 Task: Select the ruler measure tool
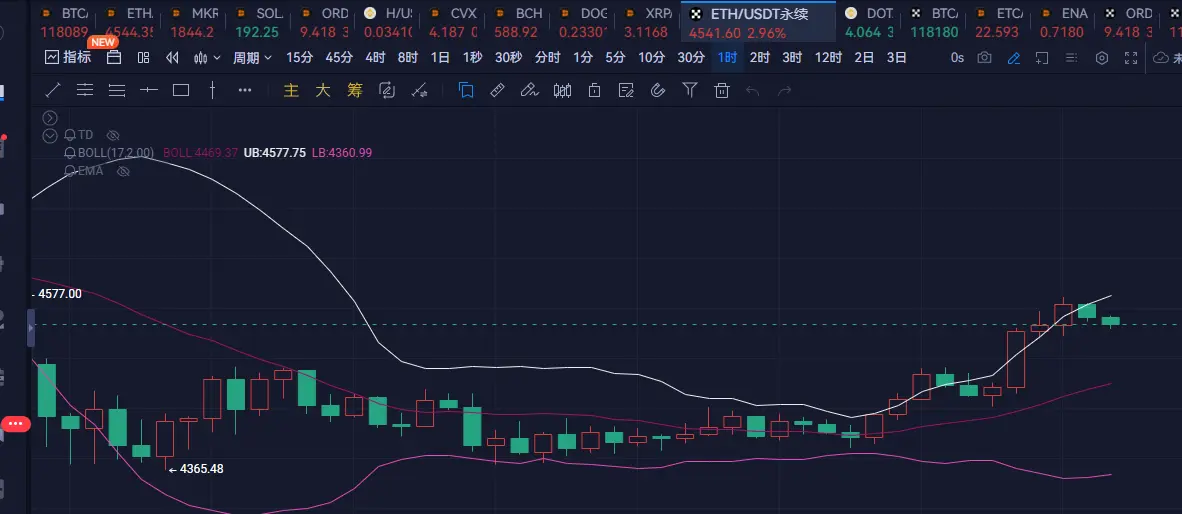click(x=498, y=90)
